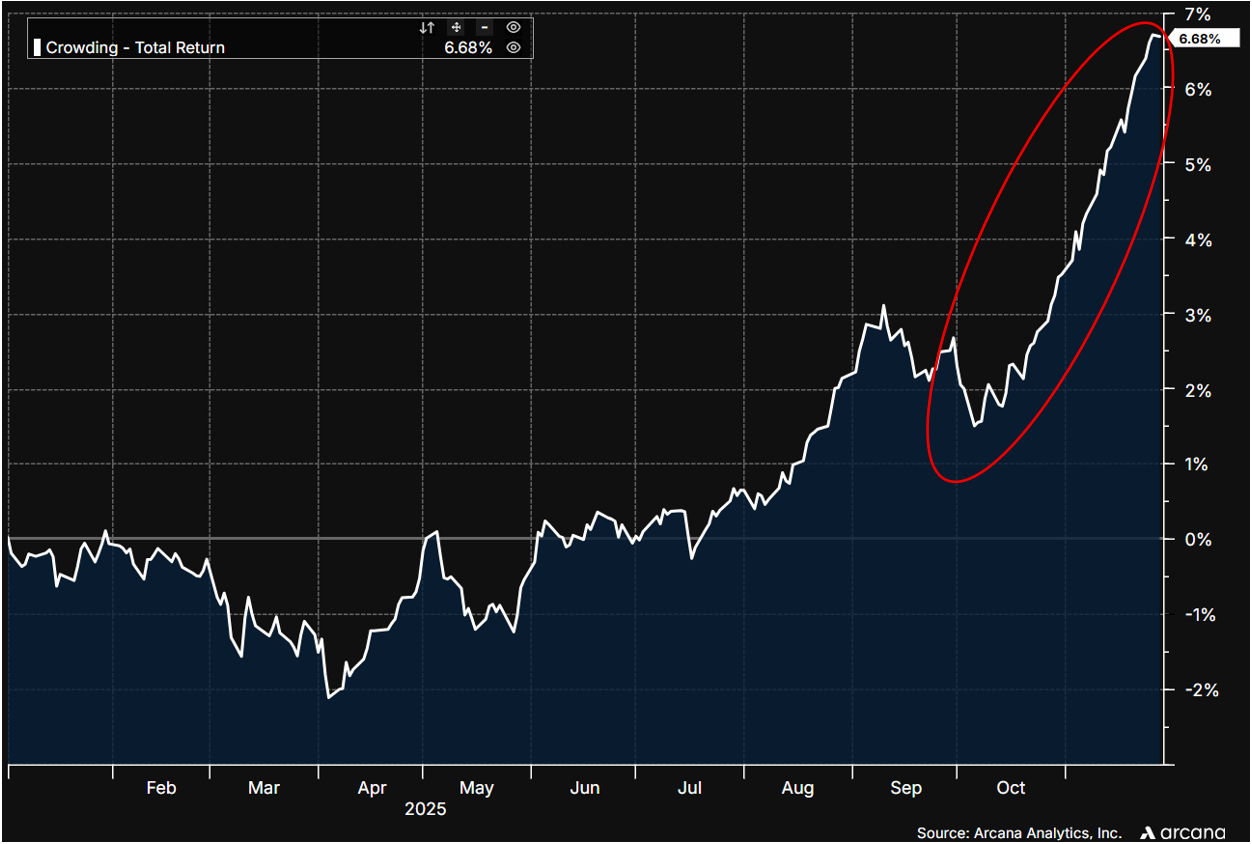This screenshot has width=1252, height=844.
Task: Click the 2025 year label below the axis
Action: [425, 809]
